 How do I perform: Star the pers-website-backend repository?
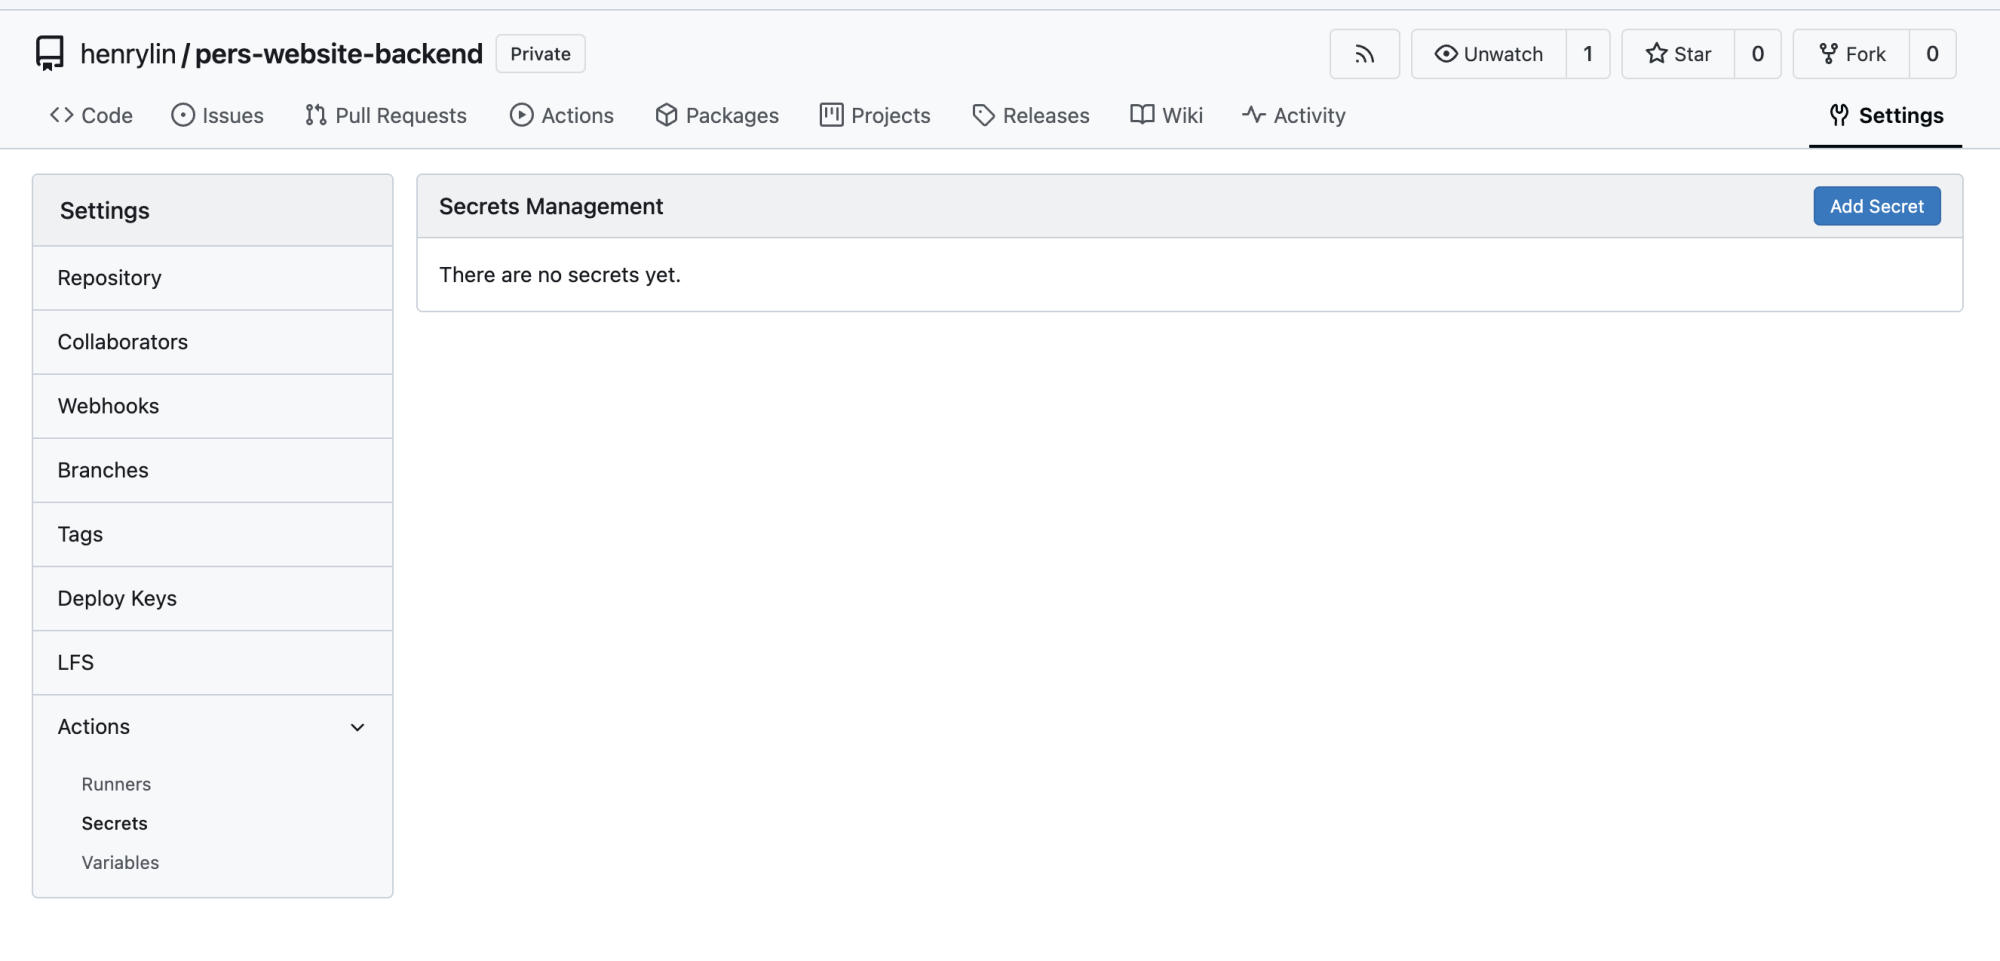pyautogui.click(x=1678, y=54)
